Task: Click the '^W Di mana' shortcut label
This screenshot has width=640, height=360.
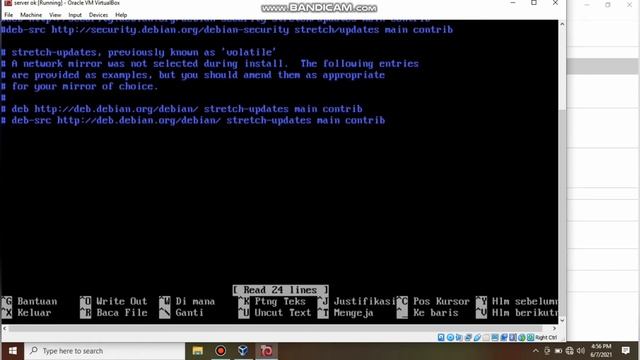Action: click(187, 301)
